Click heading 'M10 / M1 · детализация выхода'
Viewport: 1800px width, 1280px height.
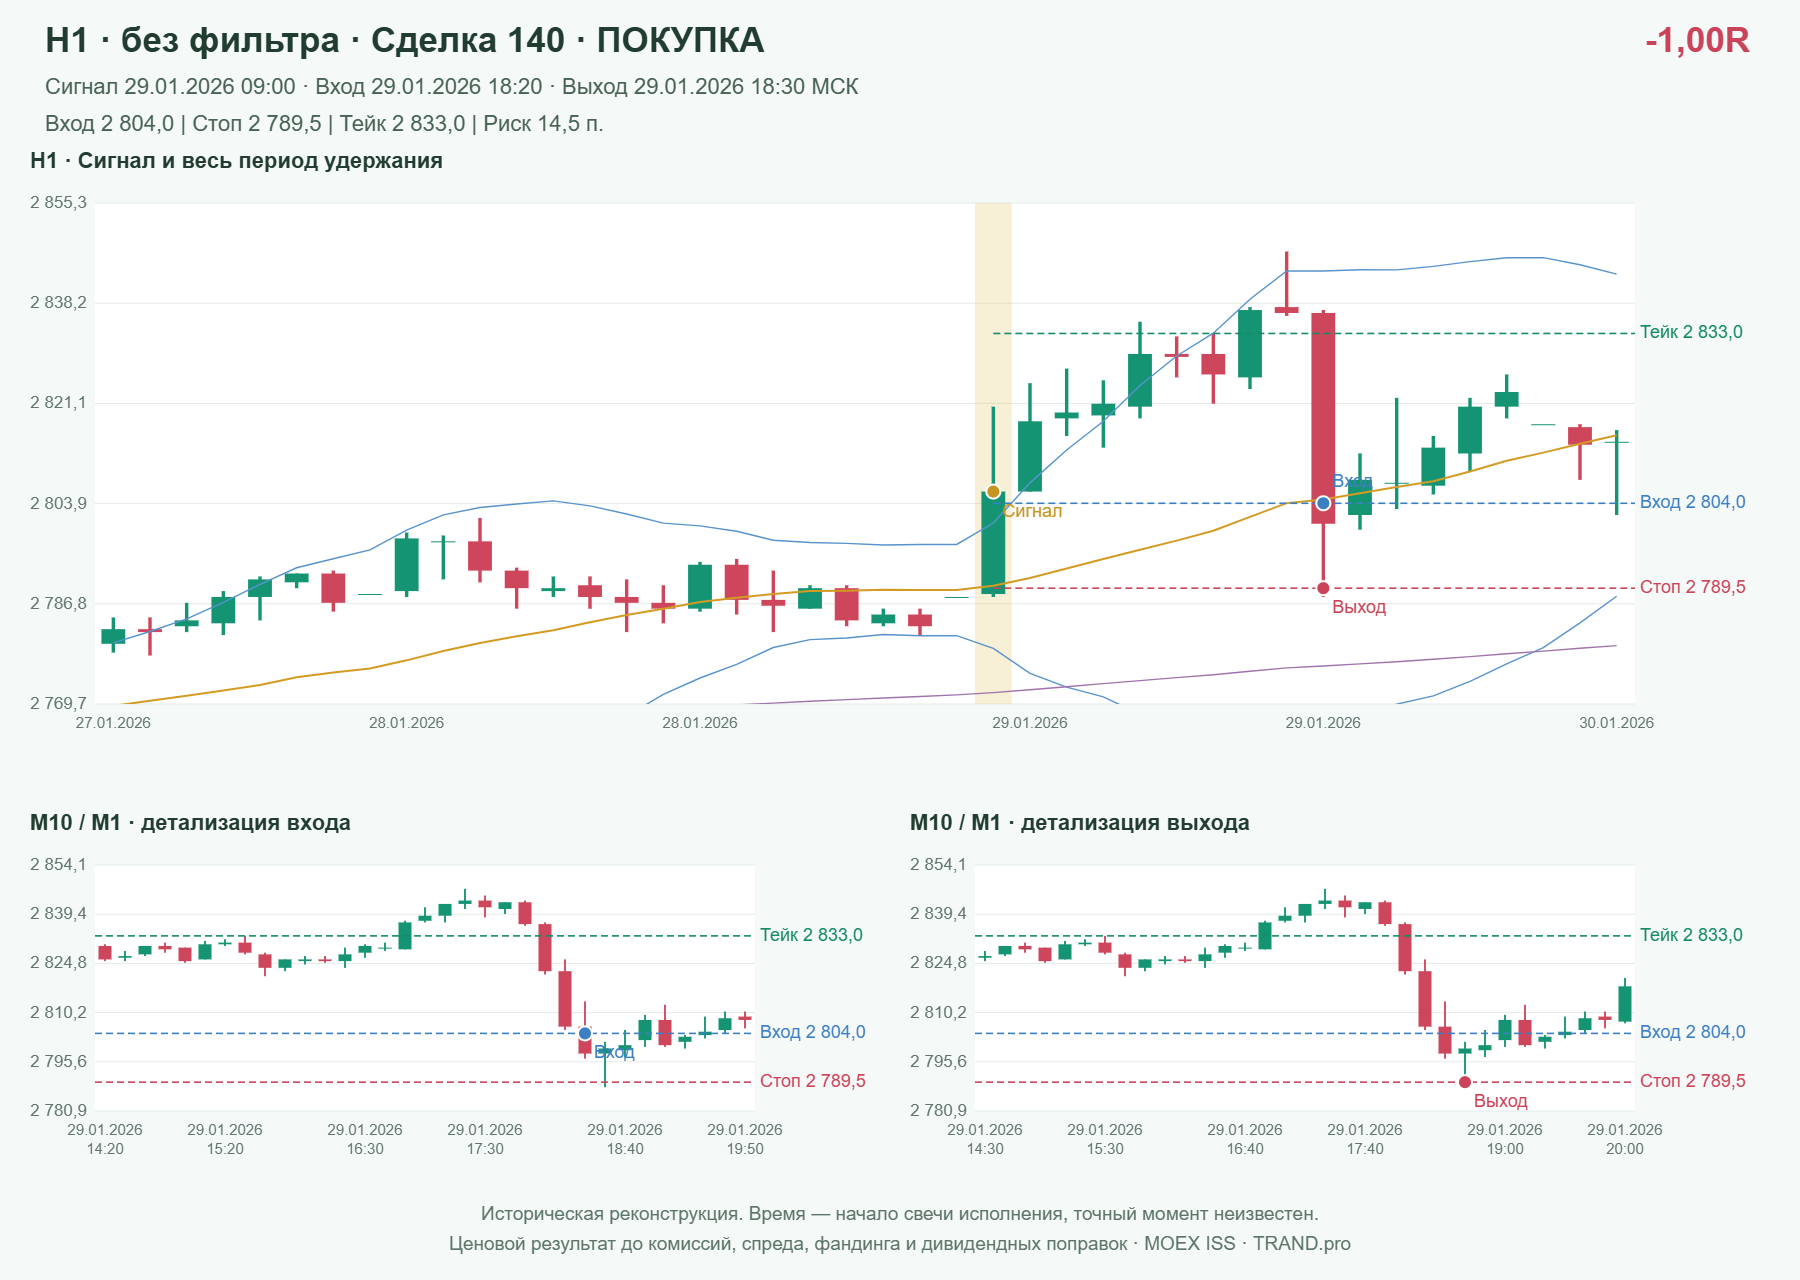tap(1080, 823)
